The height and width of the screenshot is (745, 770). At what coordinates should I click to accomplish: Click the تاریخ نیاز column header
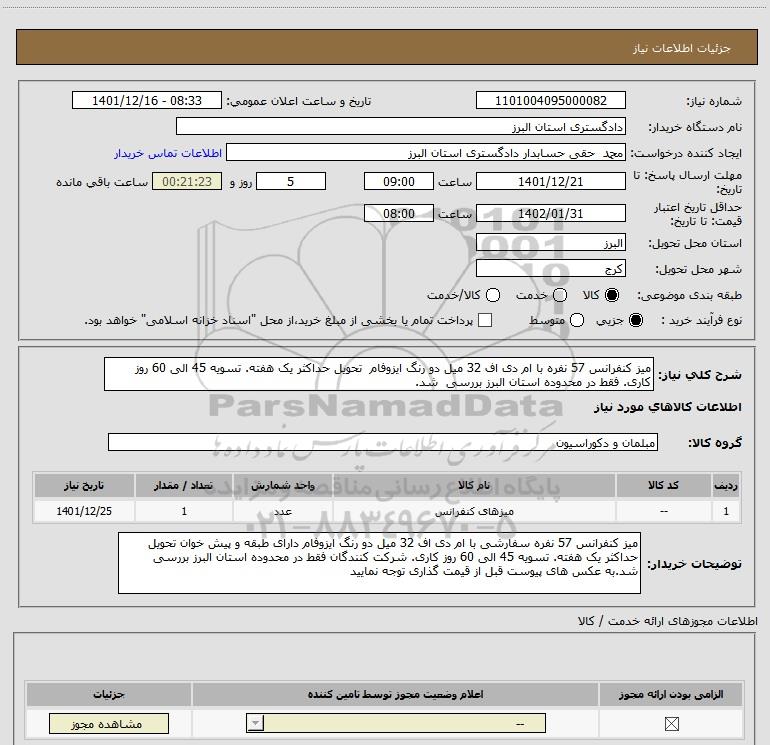click(x=84, y=485)
